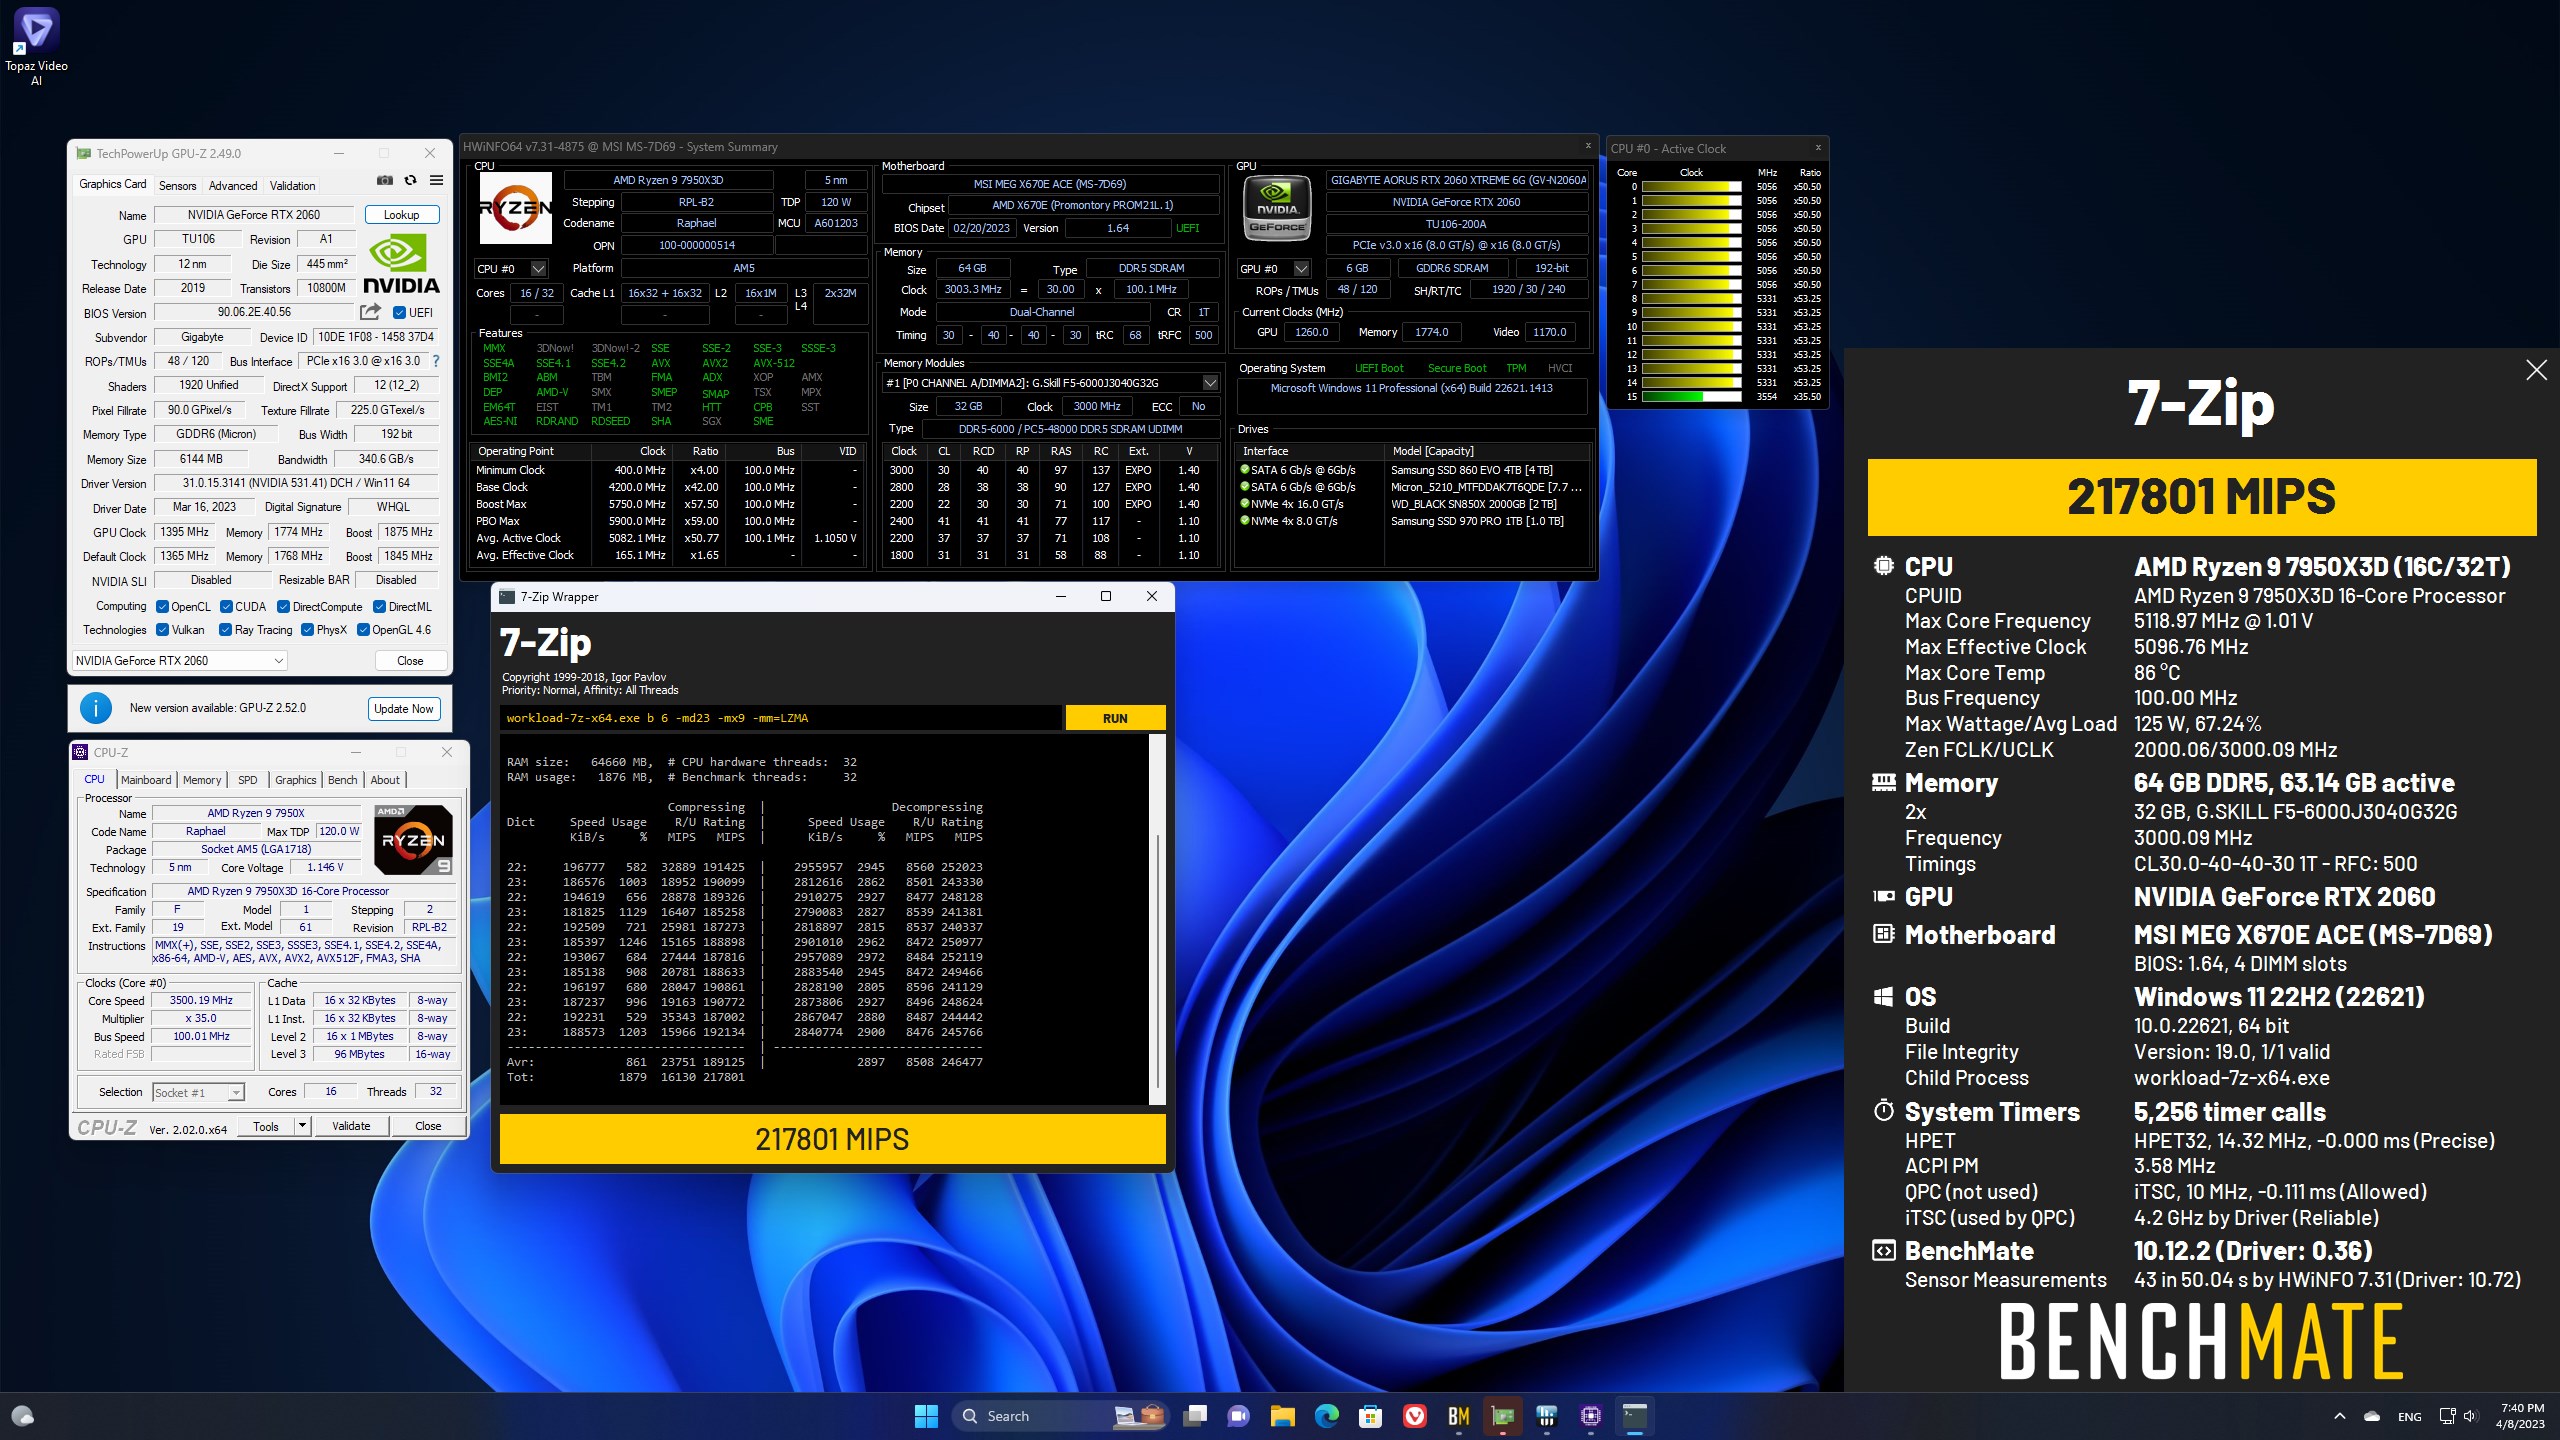The width and height of the screenshot is (2560, 1440).
Task: Click the Validate button in CPU-Z
Action: (x=351, y=1126)
